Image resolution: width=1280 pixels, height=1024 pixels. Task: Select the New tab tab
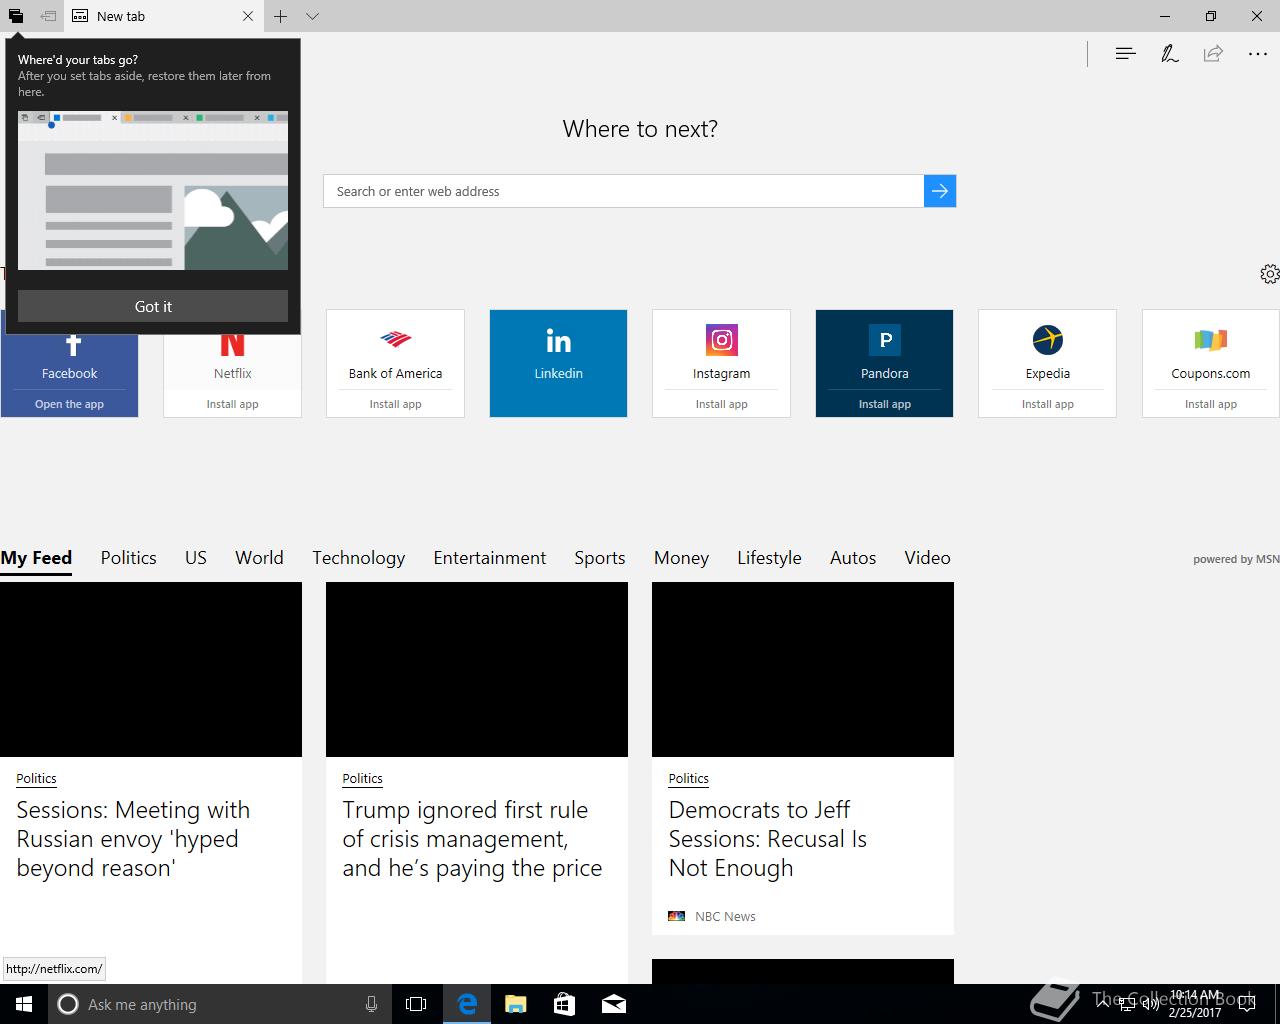(164, 16)
